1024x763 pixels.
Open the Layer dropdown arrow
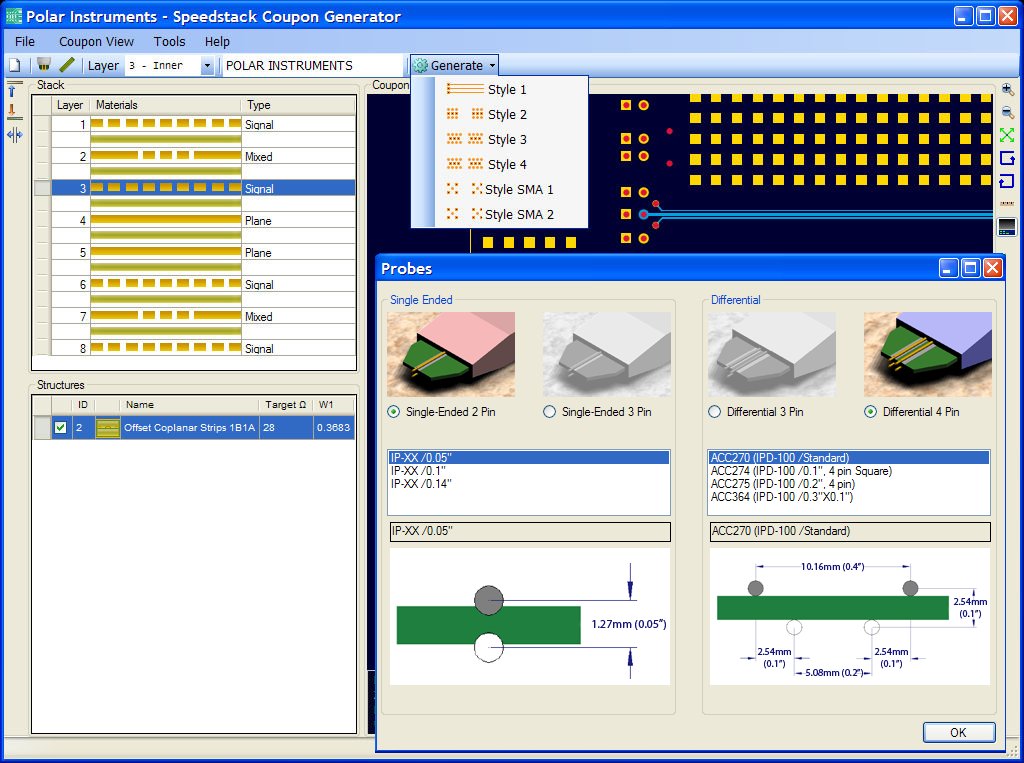[x=207, y=65]
